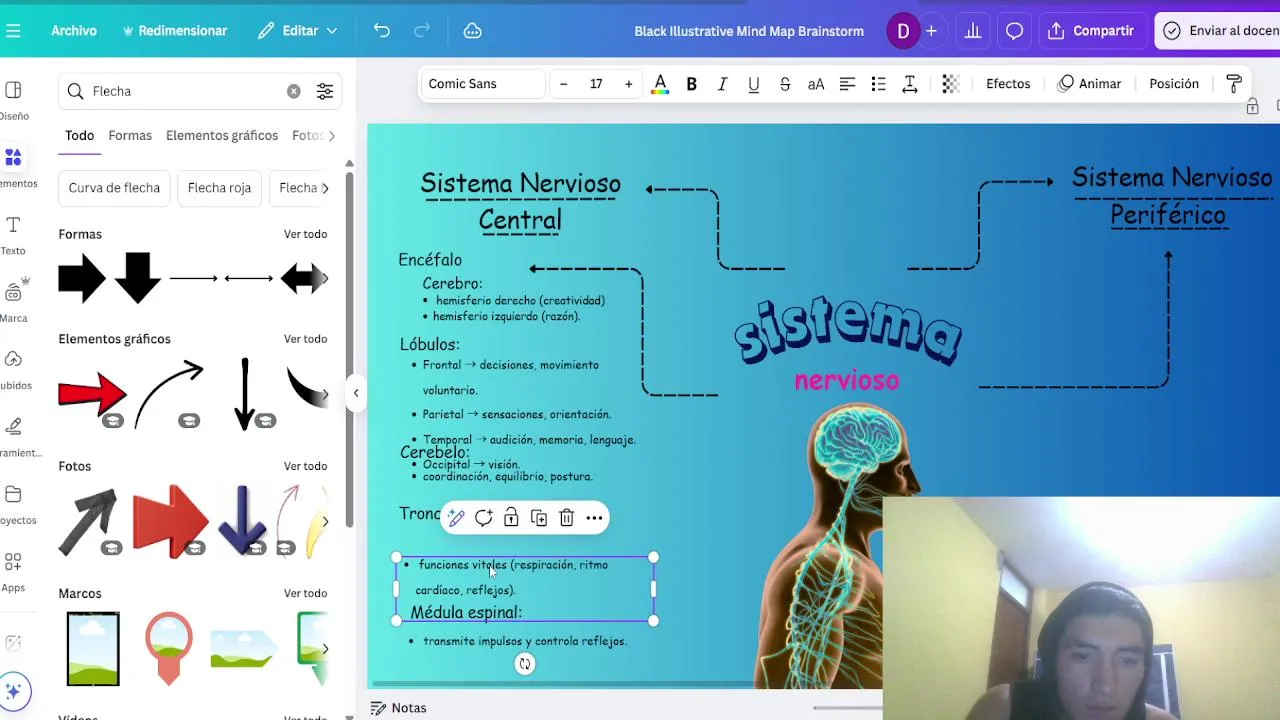Redo the last action
Viewport: 1280px width, 720px height.
(422, 31)
